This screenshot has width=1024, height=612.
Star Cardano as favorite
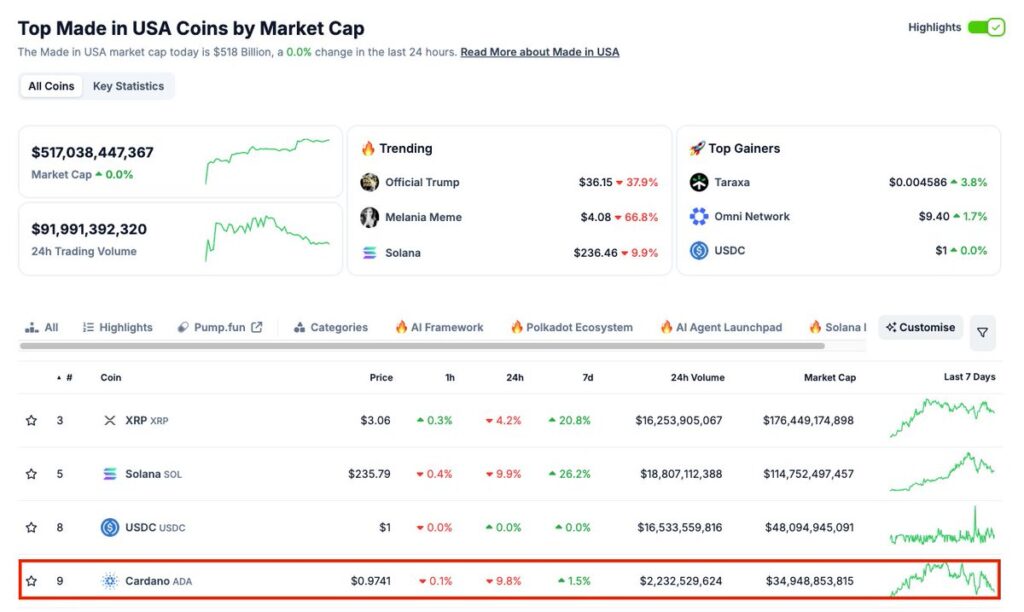[x=31, y=580]
